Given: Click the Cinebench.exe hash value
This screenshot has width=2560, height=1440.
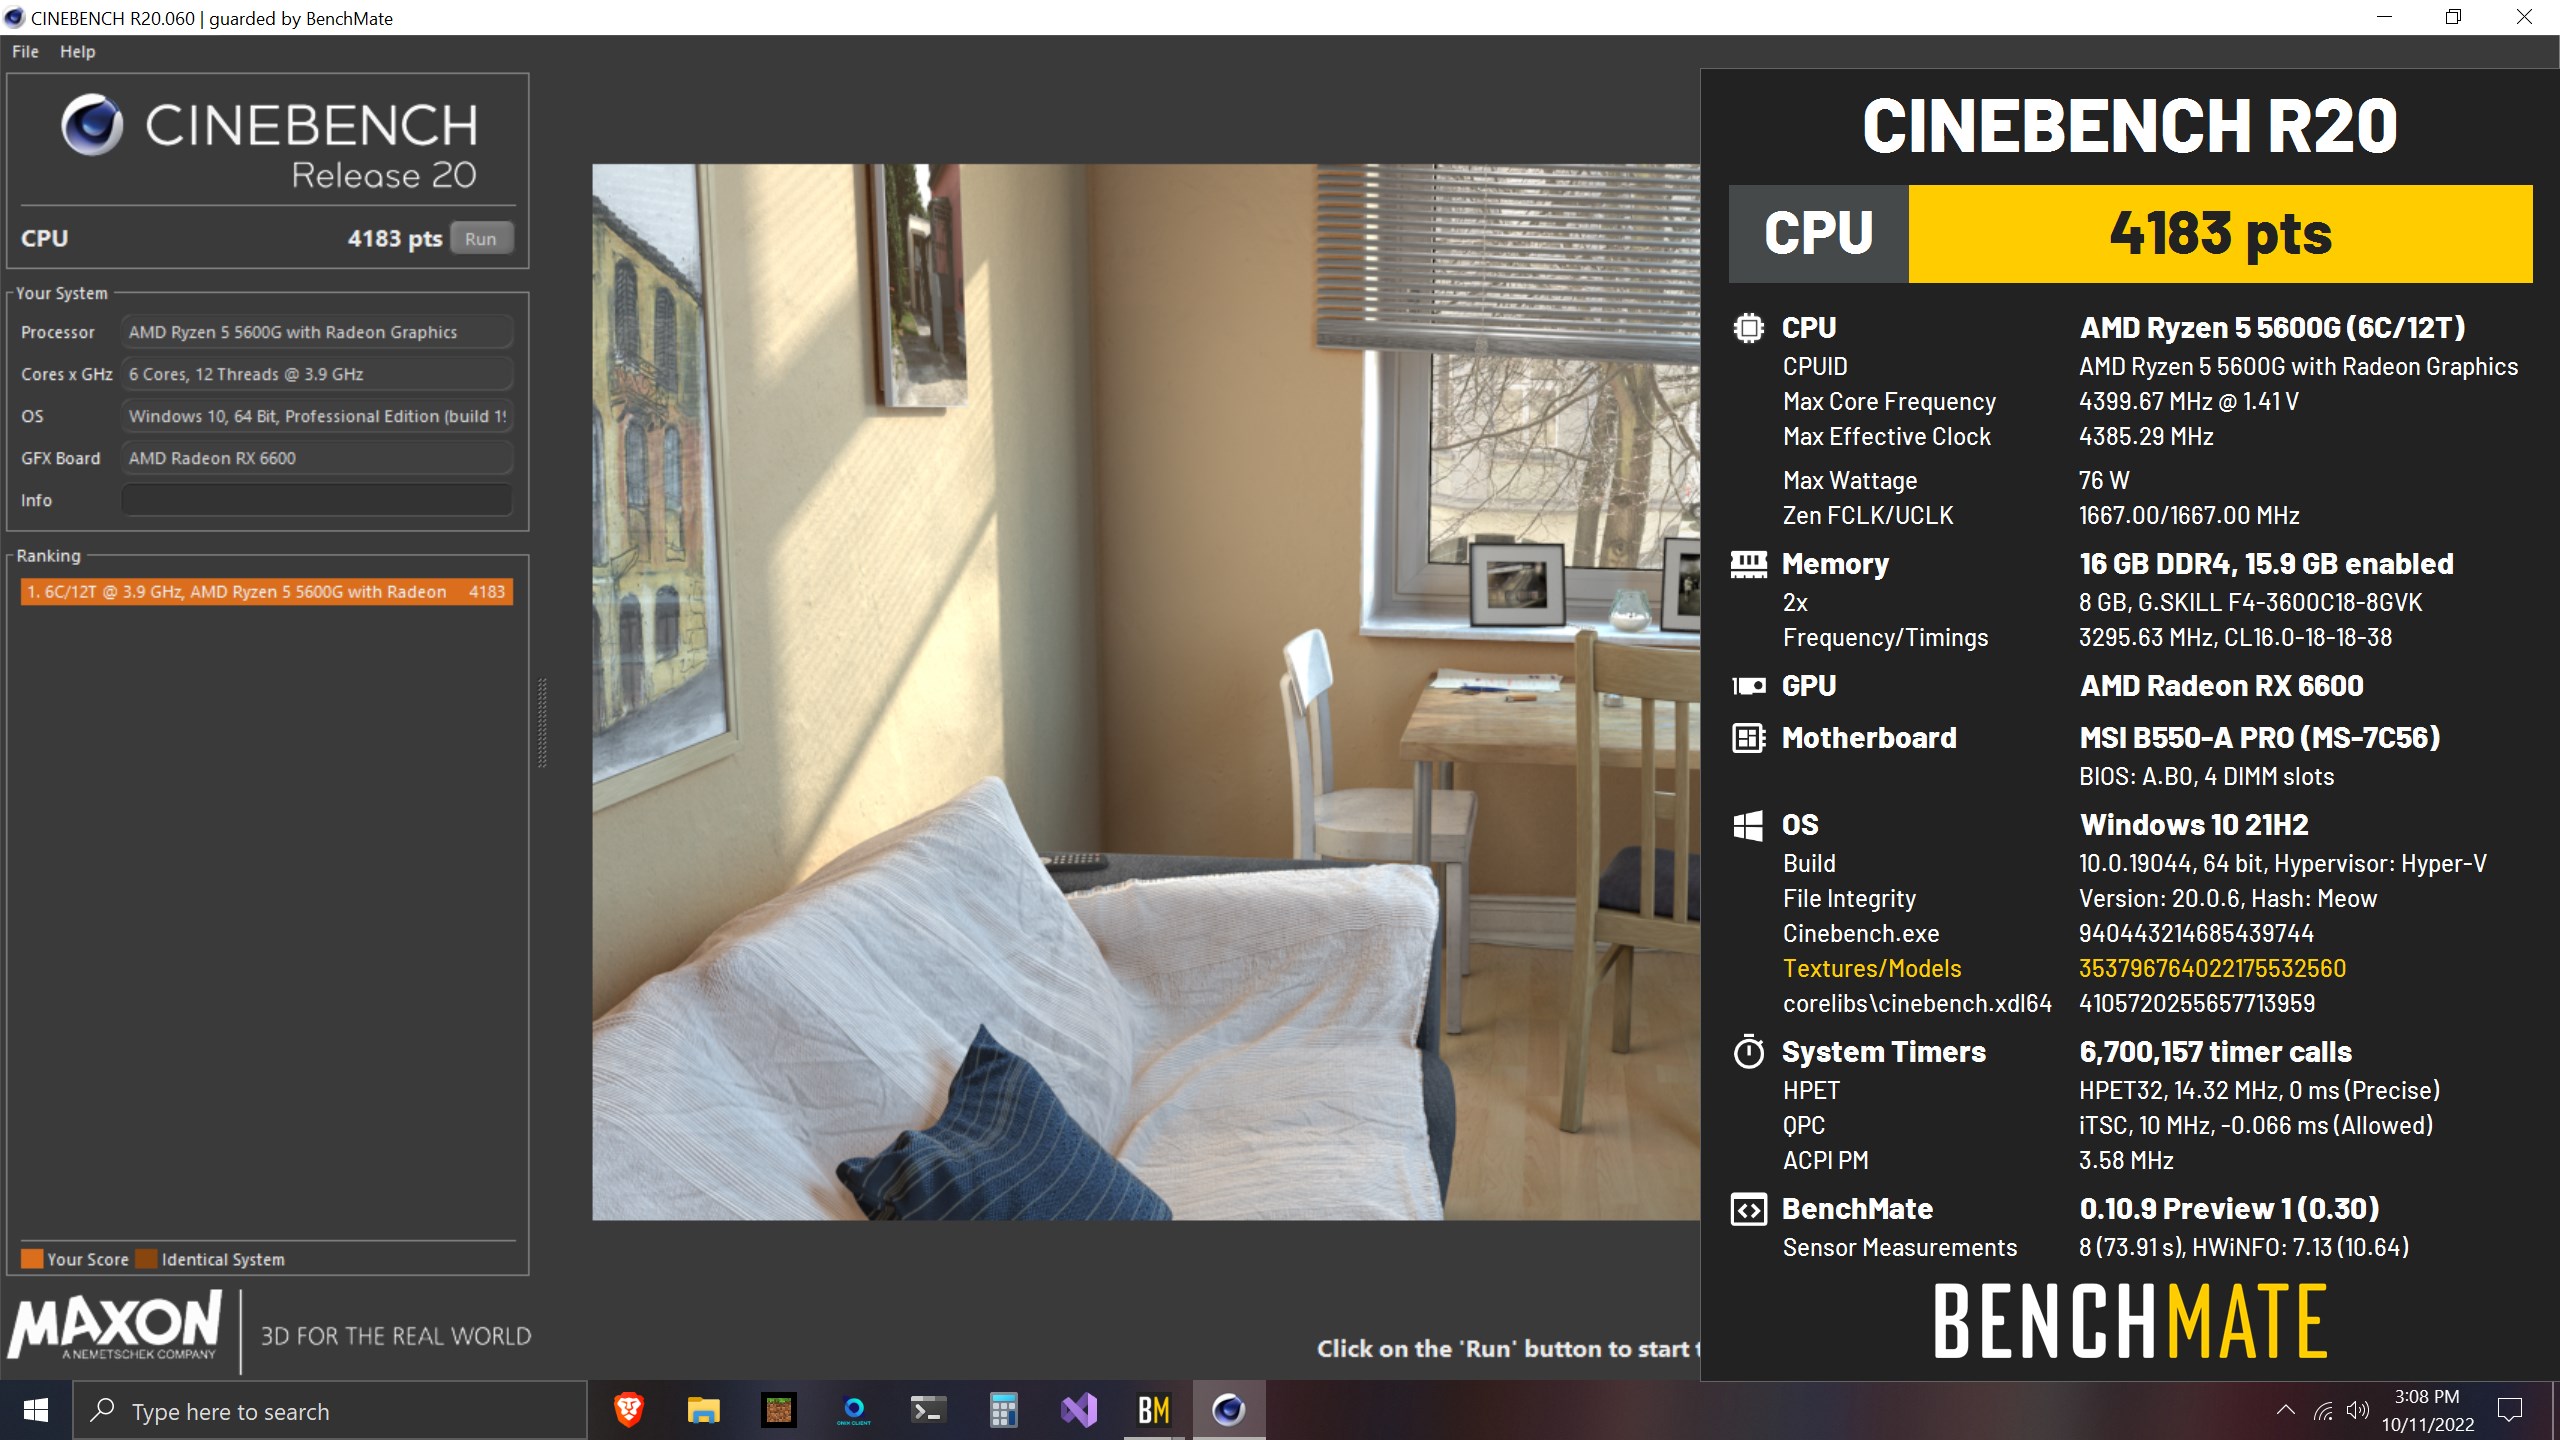Looking at the screenshot, I should coord(2196,934).
